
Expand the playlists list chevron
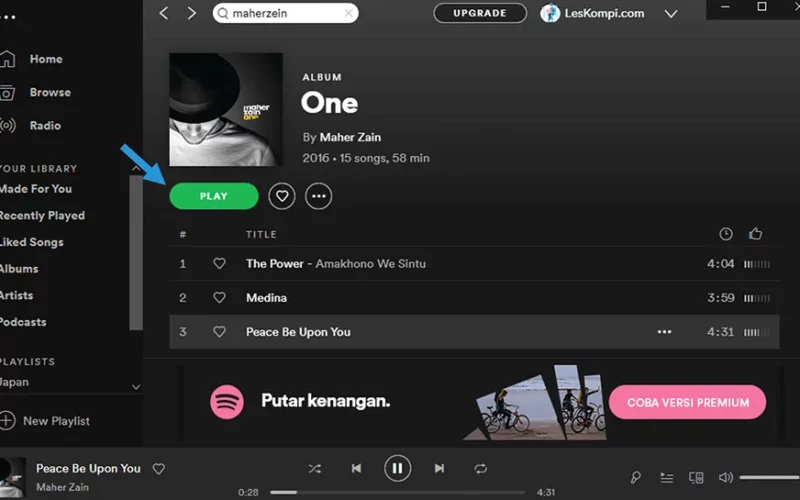point(136,387)
